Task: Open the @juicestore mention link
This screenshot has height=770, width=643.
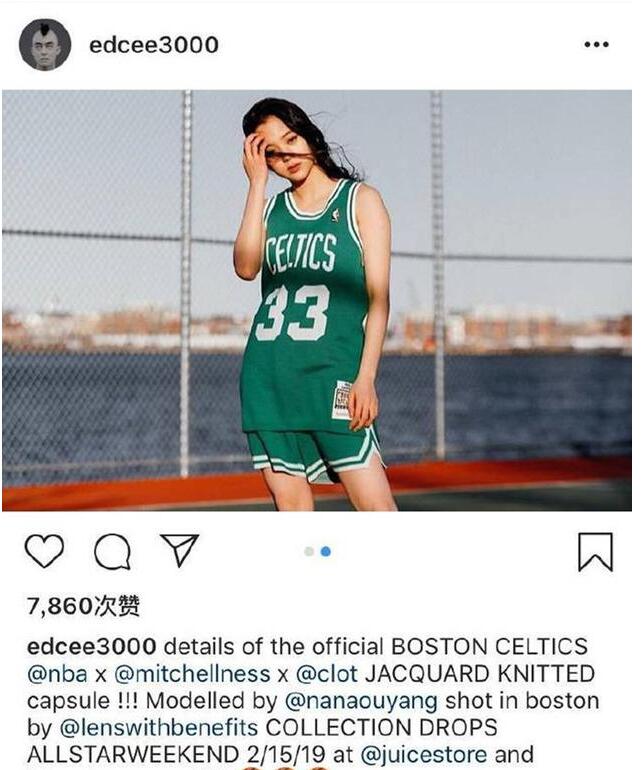Action: pos(424,755)
